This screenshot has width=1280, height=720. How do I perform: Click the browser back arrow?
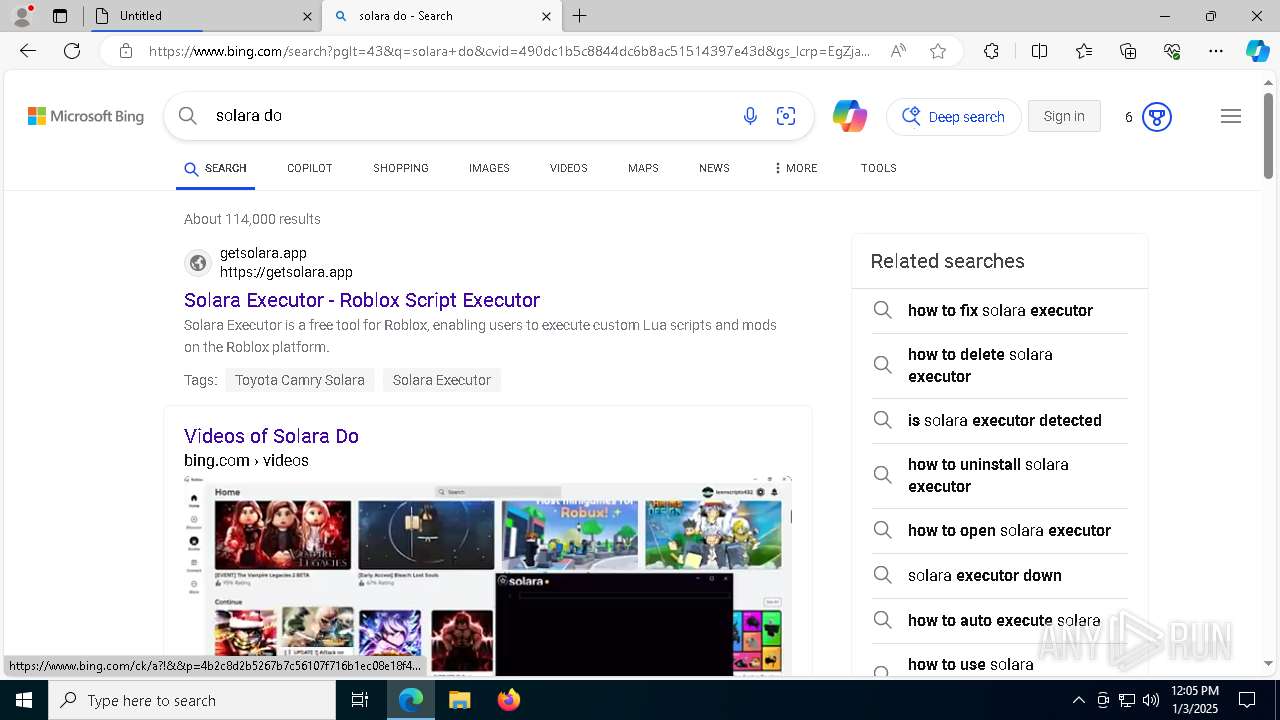click(28, 51)
